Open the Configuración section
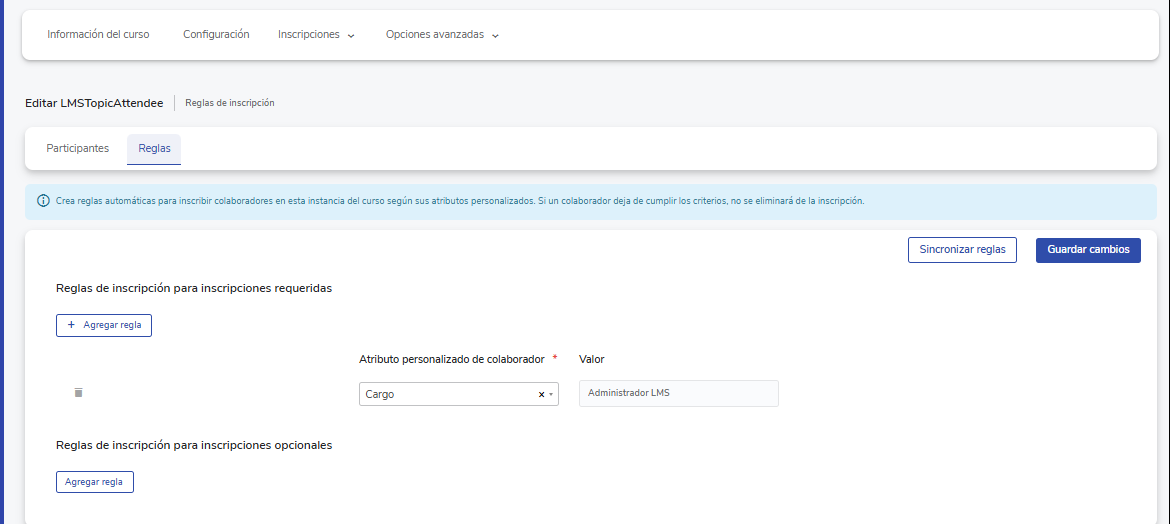Screen dimensions: 1170x524 tap(216, 35)
